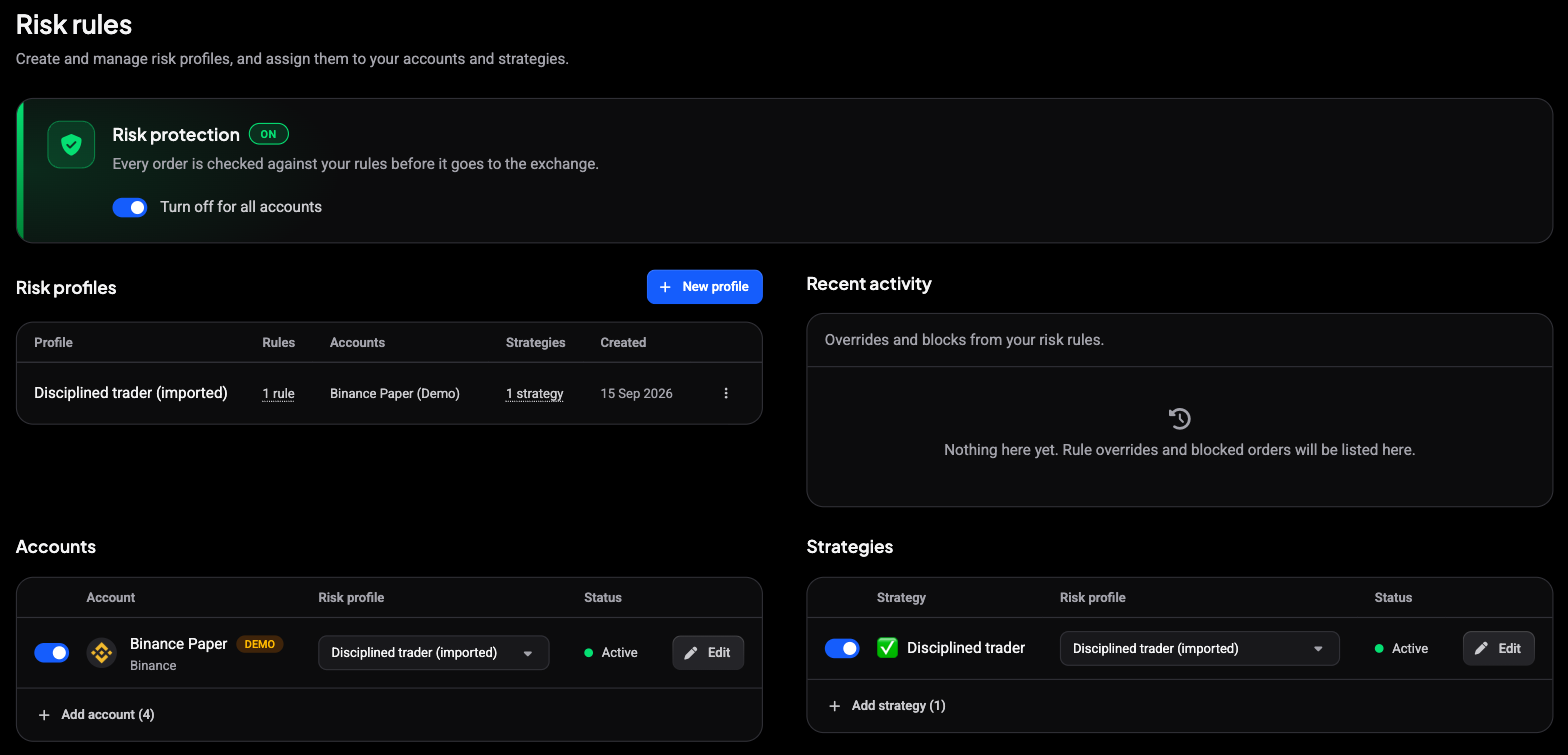
Task: Click the plus icon next to Add strategy
Action: [835, 706]
